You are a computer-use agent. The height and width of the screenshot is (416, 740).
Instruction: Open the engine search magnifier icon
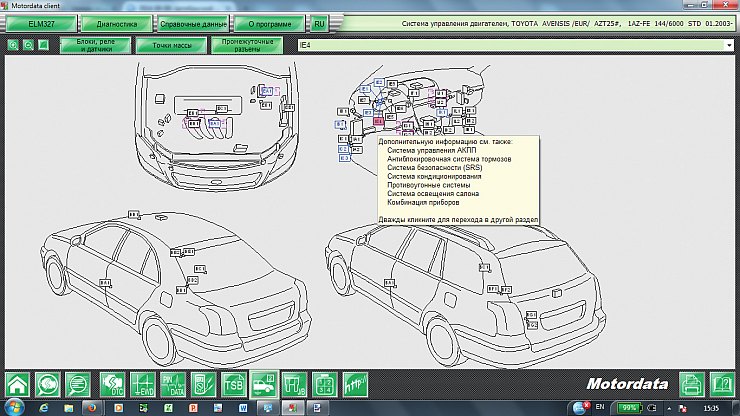coord(48,384)
